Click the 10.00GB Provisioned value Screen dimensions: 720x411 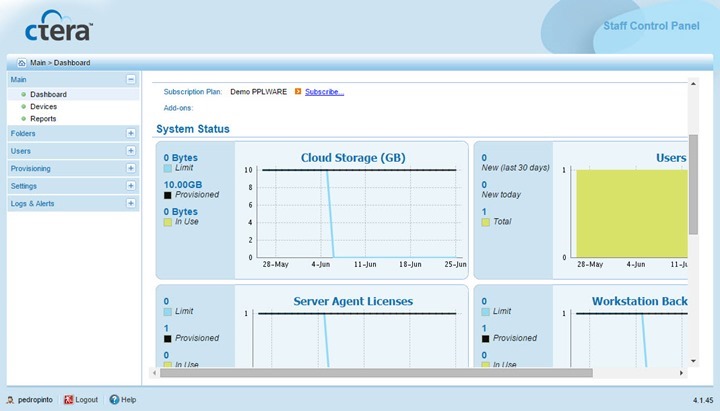183,185
